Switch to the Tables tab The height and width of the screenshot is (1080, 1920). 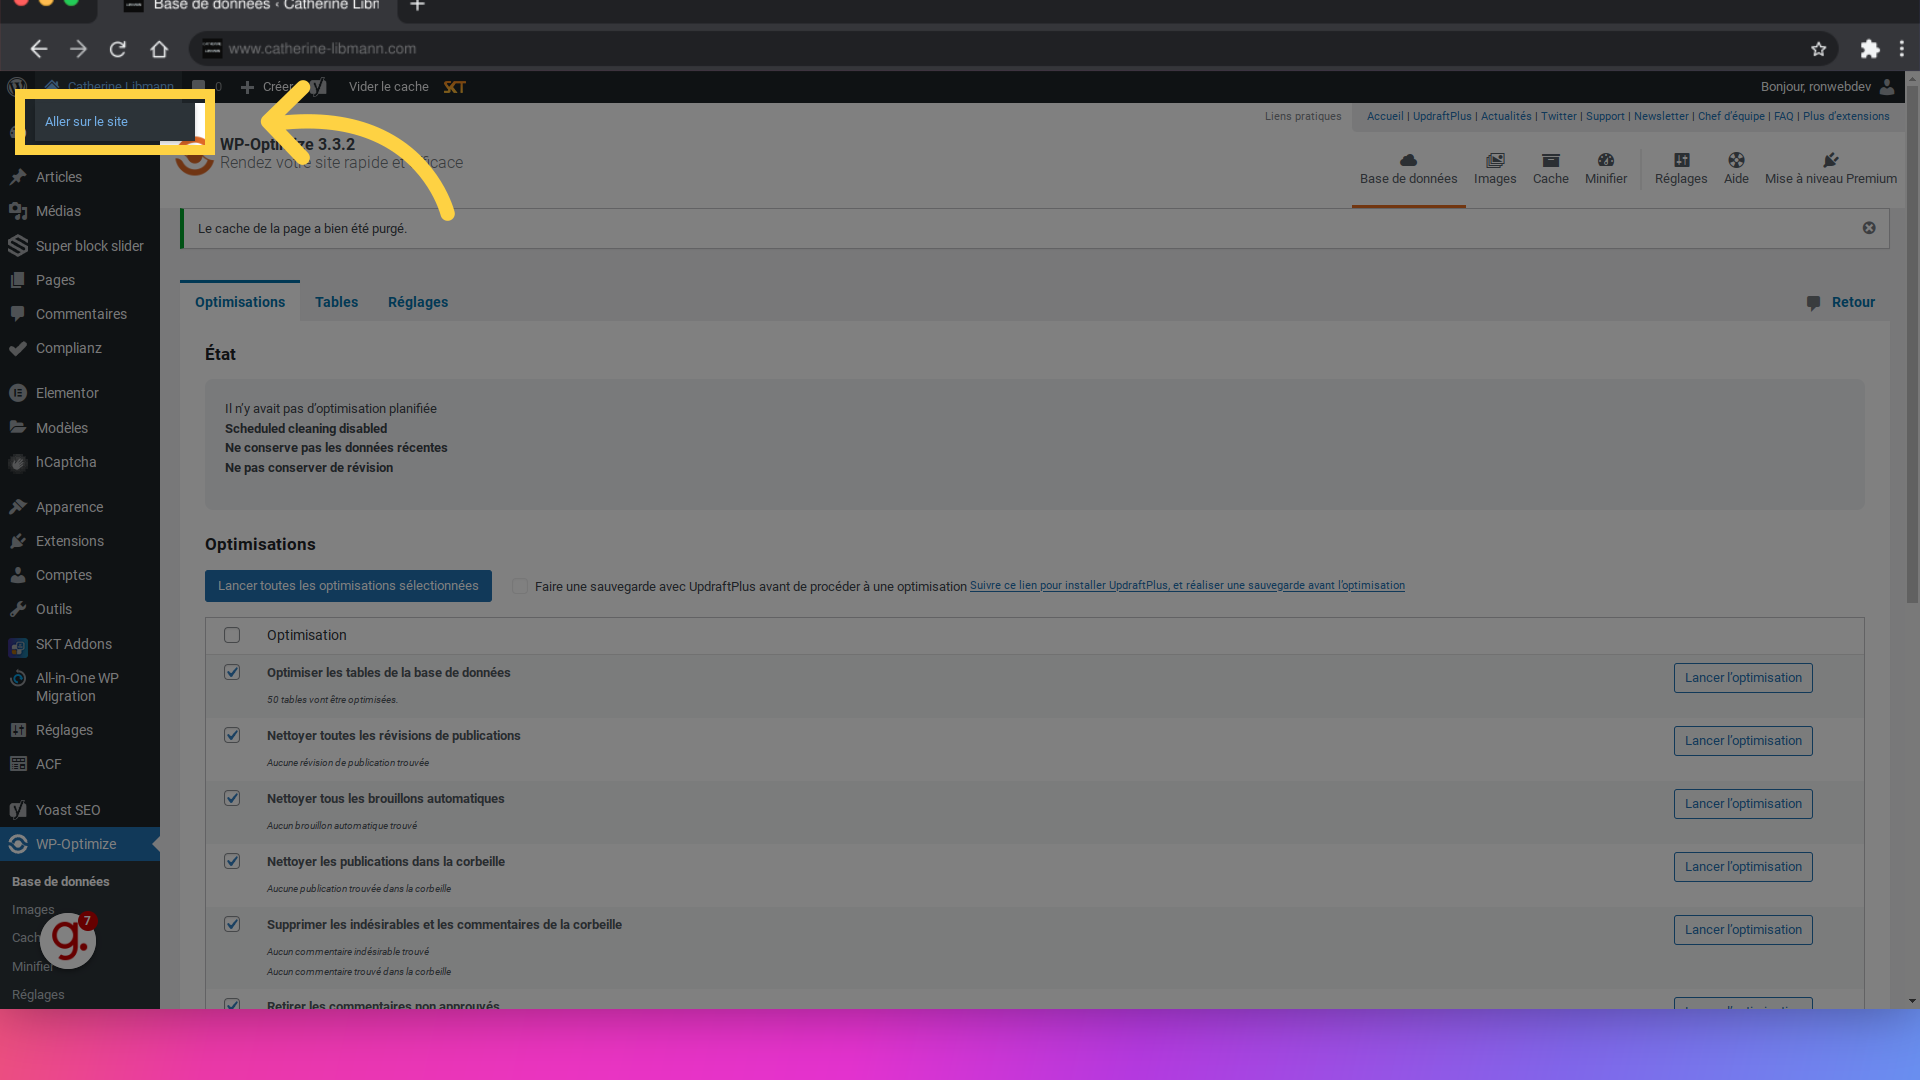tap(336, 302)
